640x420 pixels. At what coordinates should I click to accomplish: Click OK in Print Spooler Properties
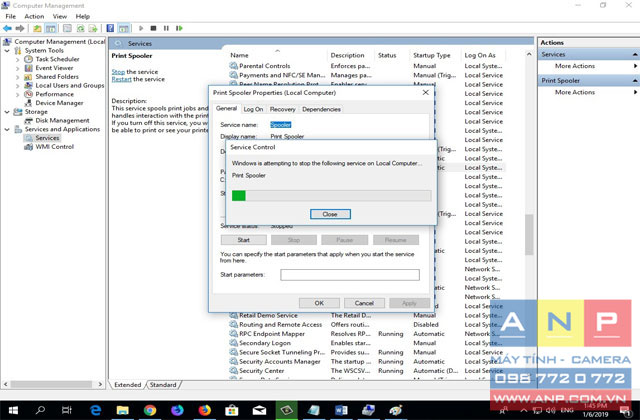[x=319, y=303]
